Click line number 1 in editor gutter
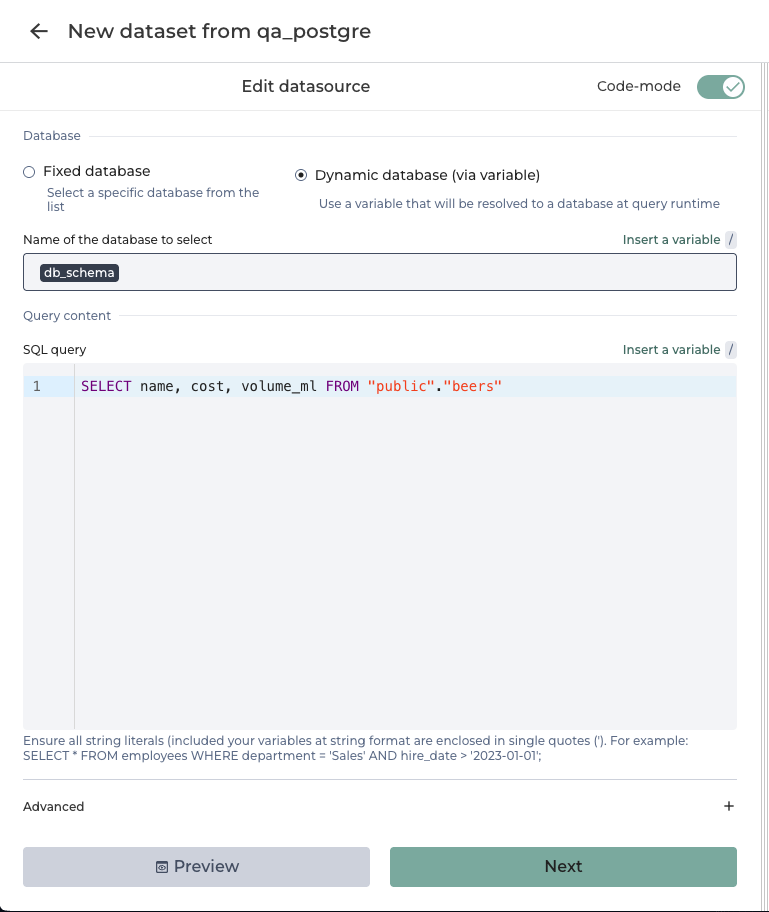Screen dimensions: 769x912 click(37, 386)
